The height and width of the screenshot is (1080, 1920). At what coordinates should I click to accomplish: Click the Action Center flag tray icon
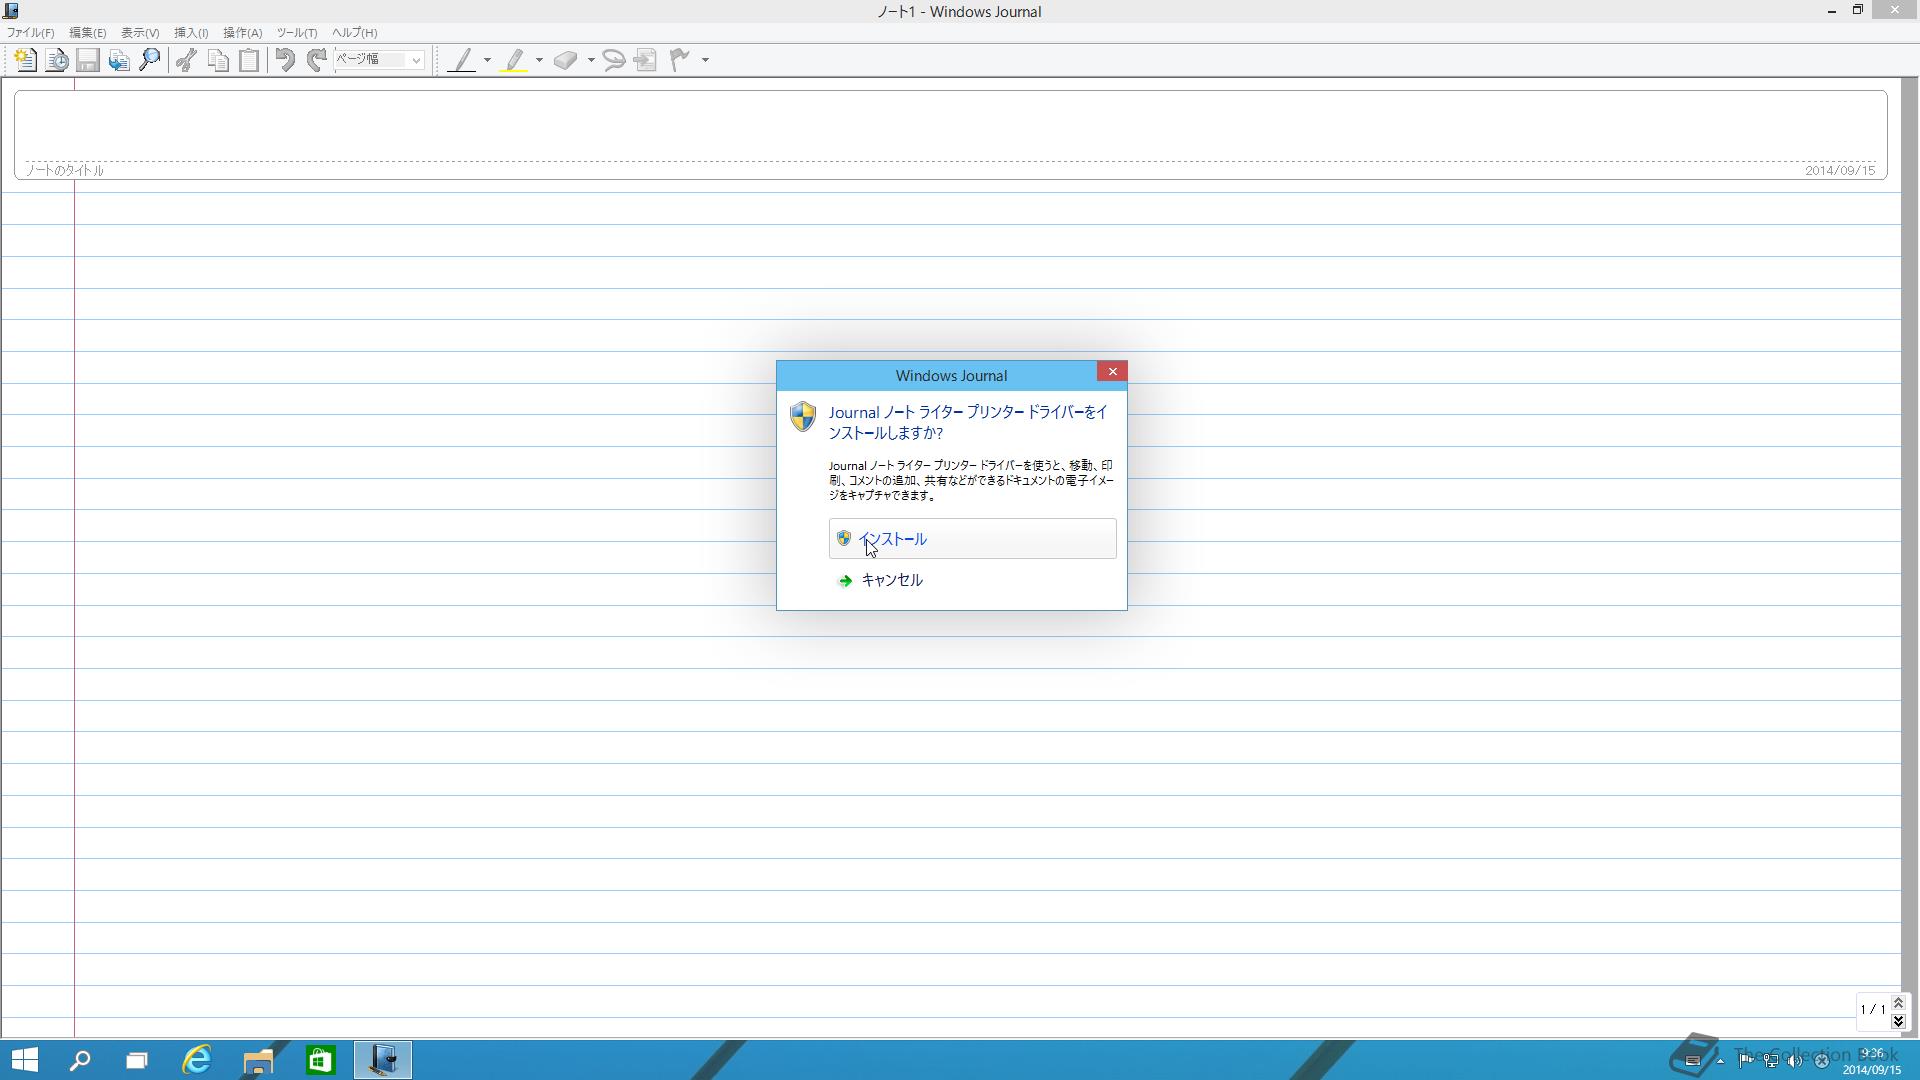pos(1745,1061)
